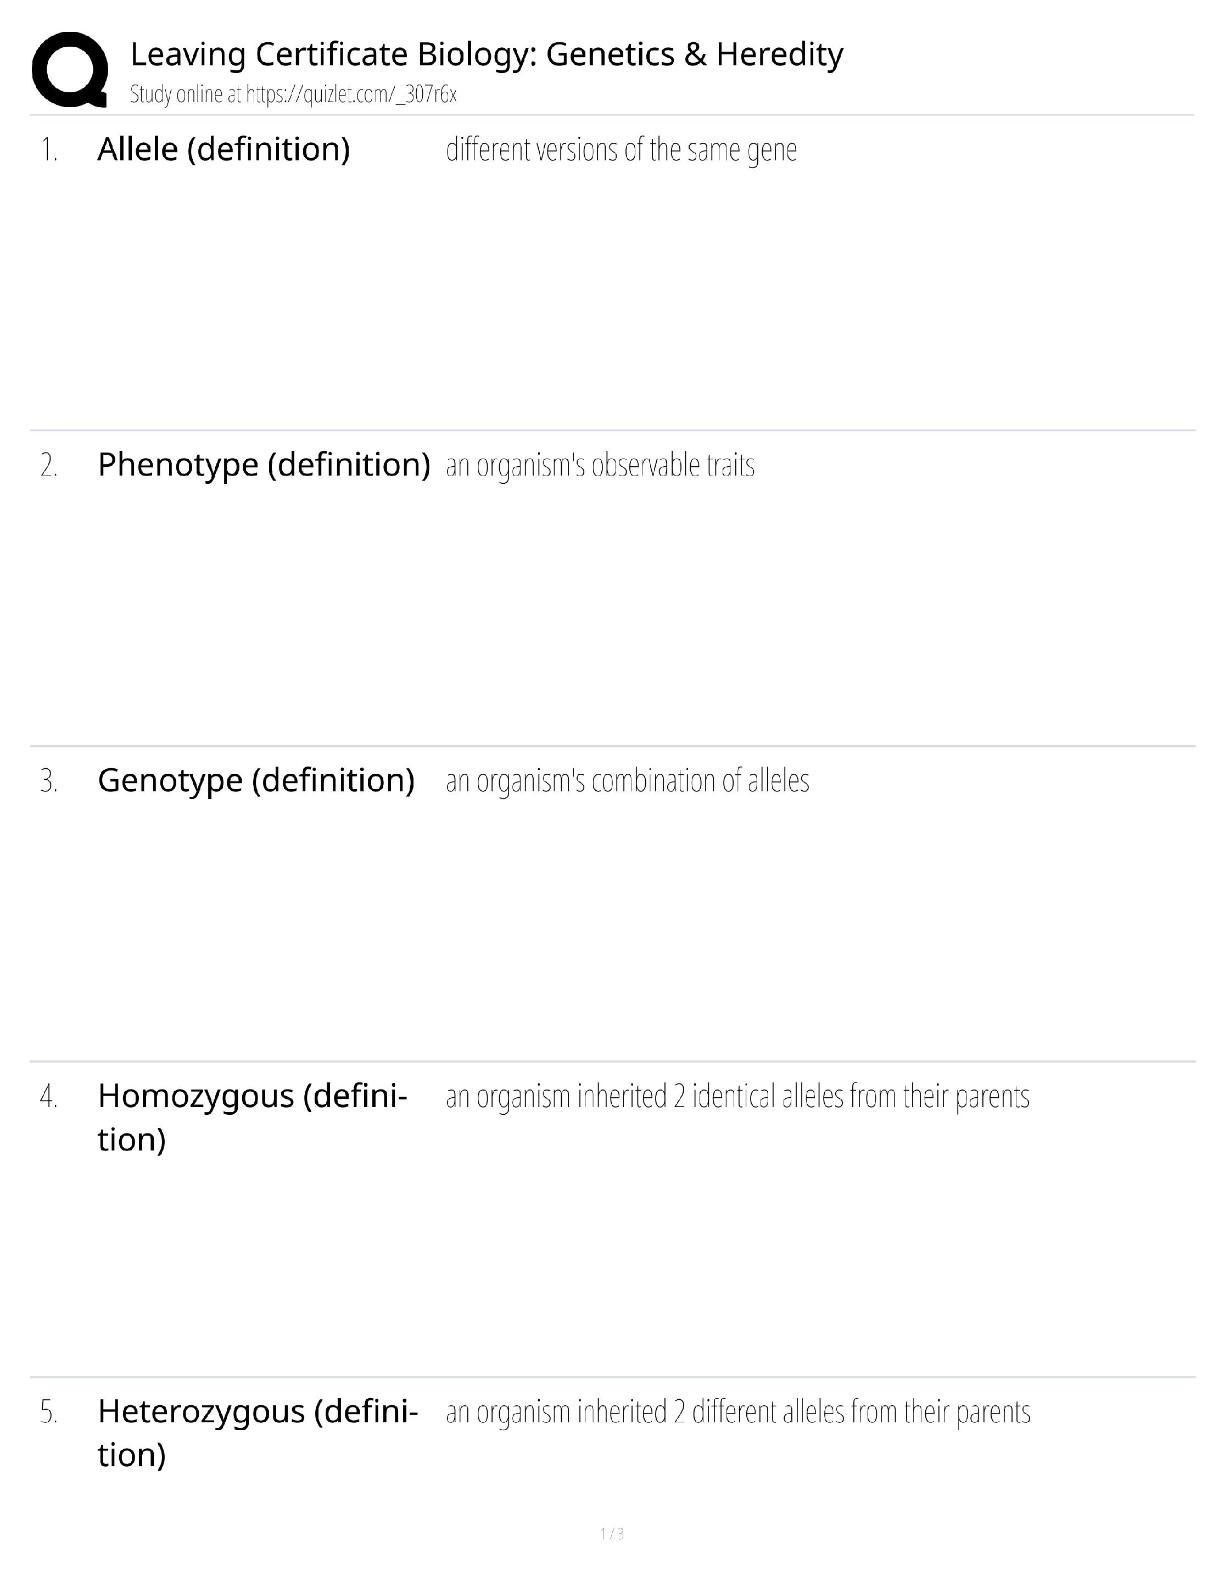Image resolution: width=1224 pixels, height=1584 pixels.
Task: Click the Genotype (definition) term
Action: point(255,780)
